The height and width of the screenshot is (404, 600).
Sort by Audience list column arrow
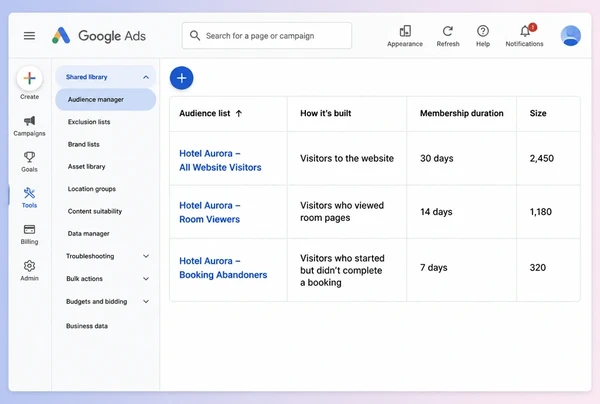239,113
